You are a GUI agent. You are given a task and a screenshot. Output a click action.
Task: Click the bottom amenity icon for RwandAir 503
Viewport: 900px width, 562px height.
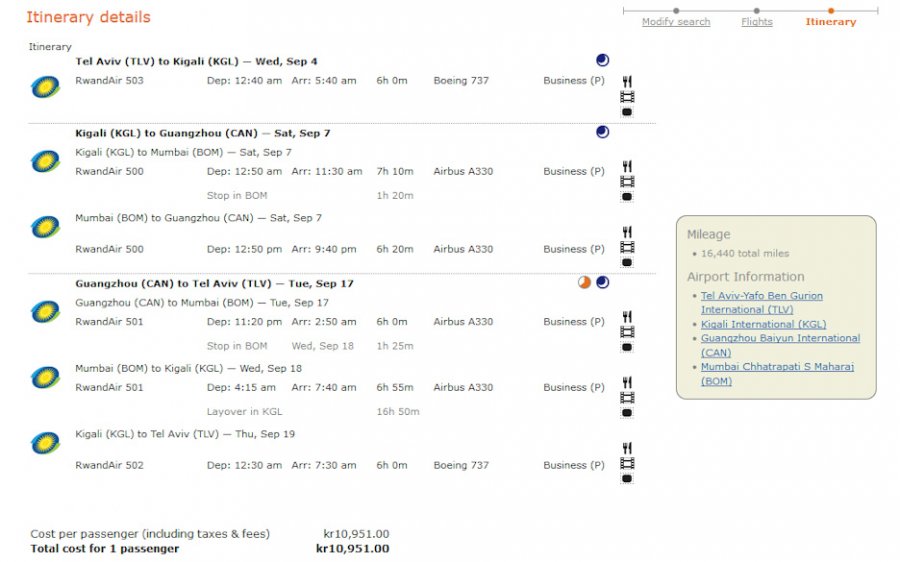627,112
